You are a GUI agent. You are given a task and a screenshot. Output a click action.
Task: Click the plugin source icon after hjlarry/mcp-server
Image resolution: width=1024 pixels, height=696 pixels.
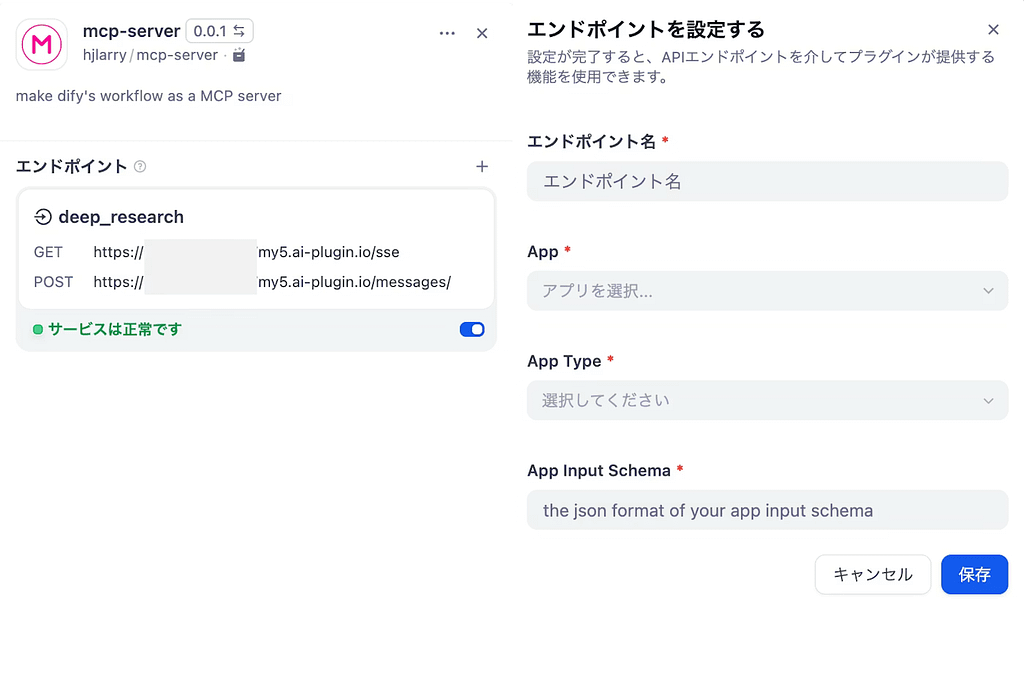tap(238, 55)
